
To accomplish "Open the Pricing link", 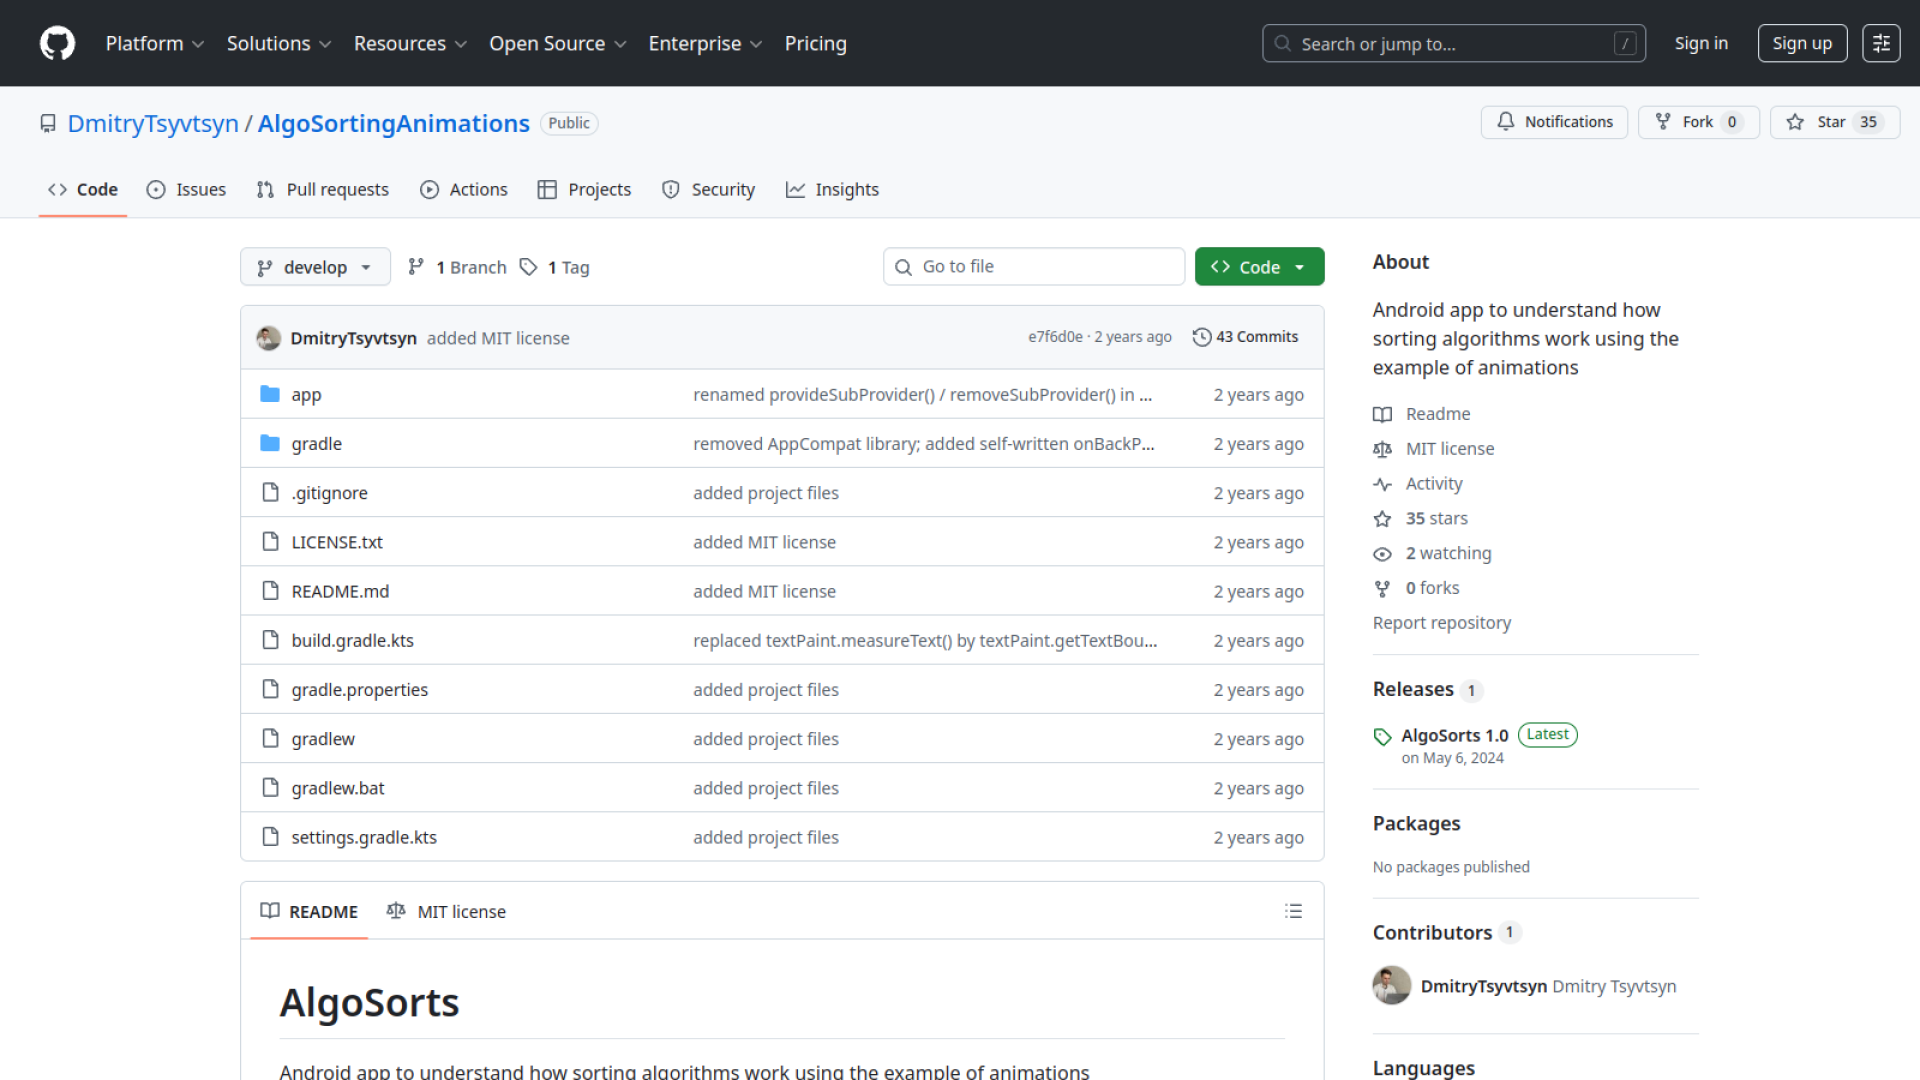I will (815, 43).
